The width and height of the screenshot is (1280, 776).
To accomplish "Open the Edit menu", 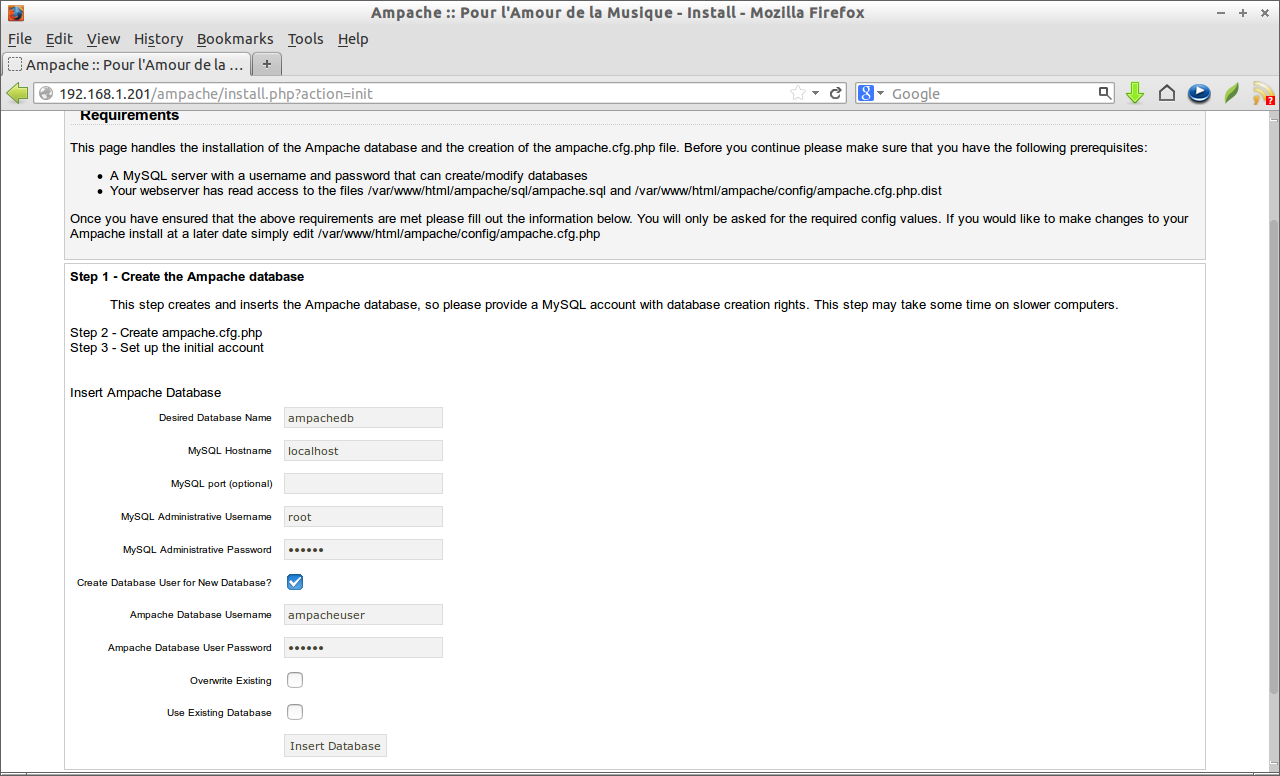I will pos(59,39).
